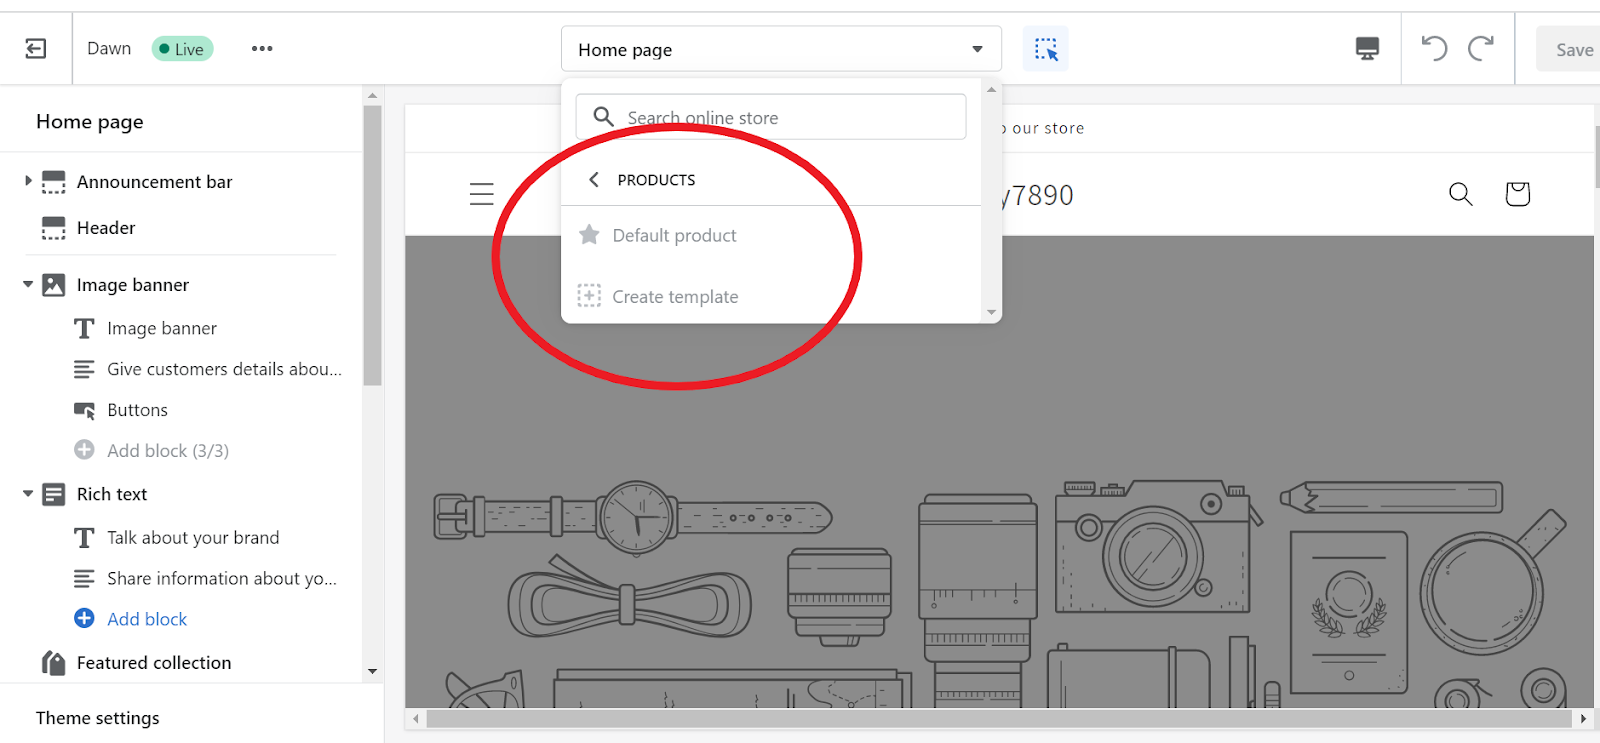Screen dimensions: 1600x743
Task: Click the Buttons block icon
Action: click(x=85, y=410)
